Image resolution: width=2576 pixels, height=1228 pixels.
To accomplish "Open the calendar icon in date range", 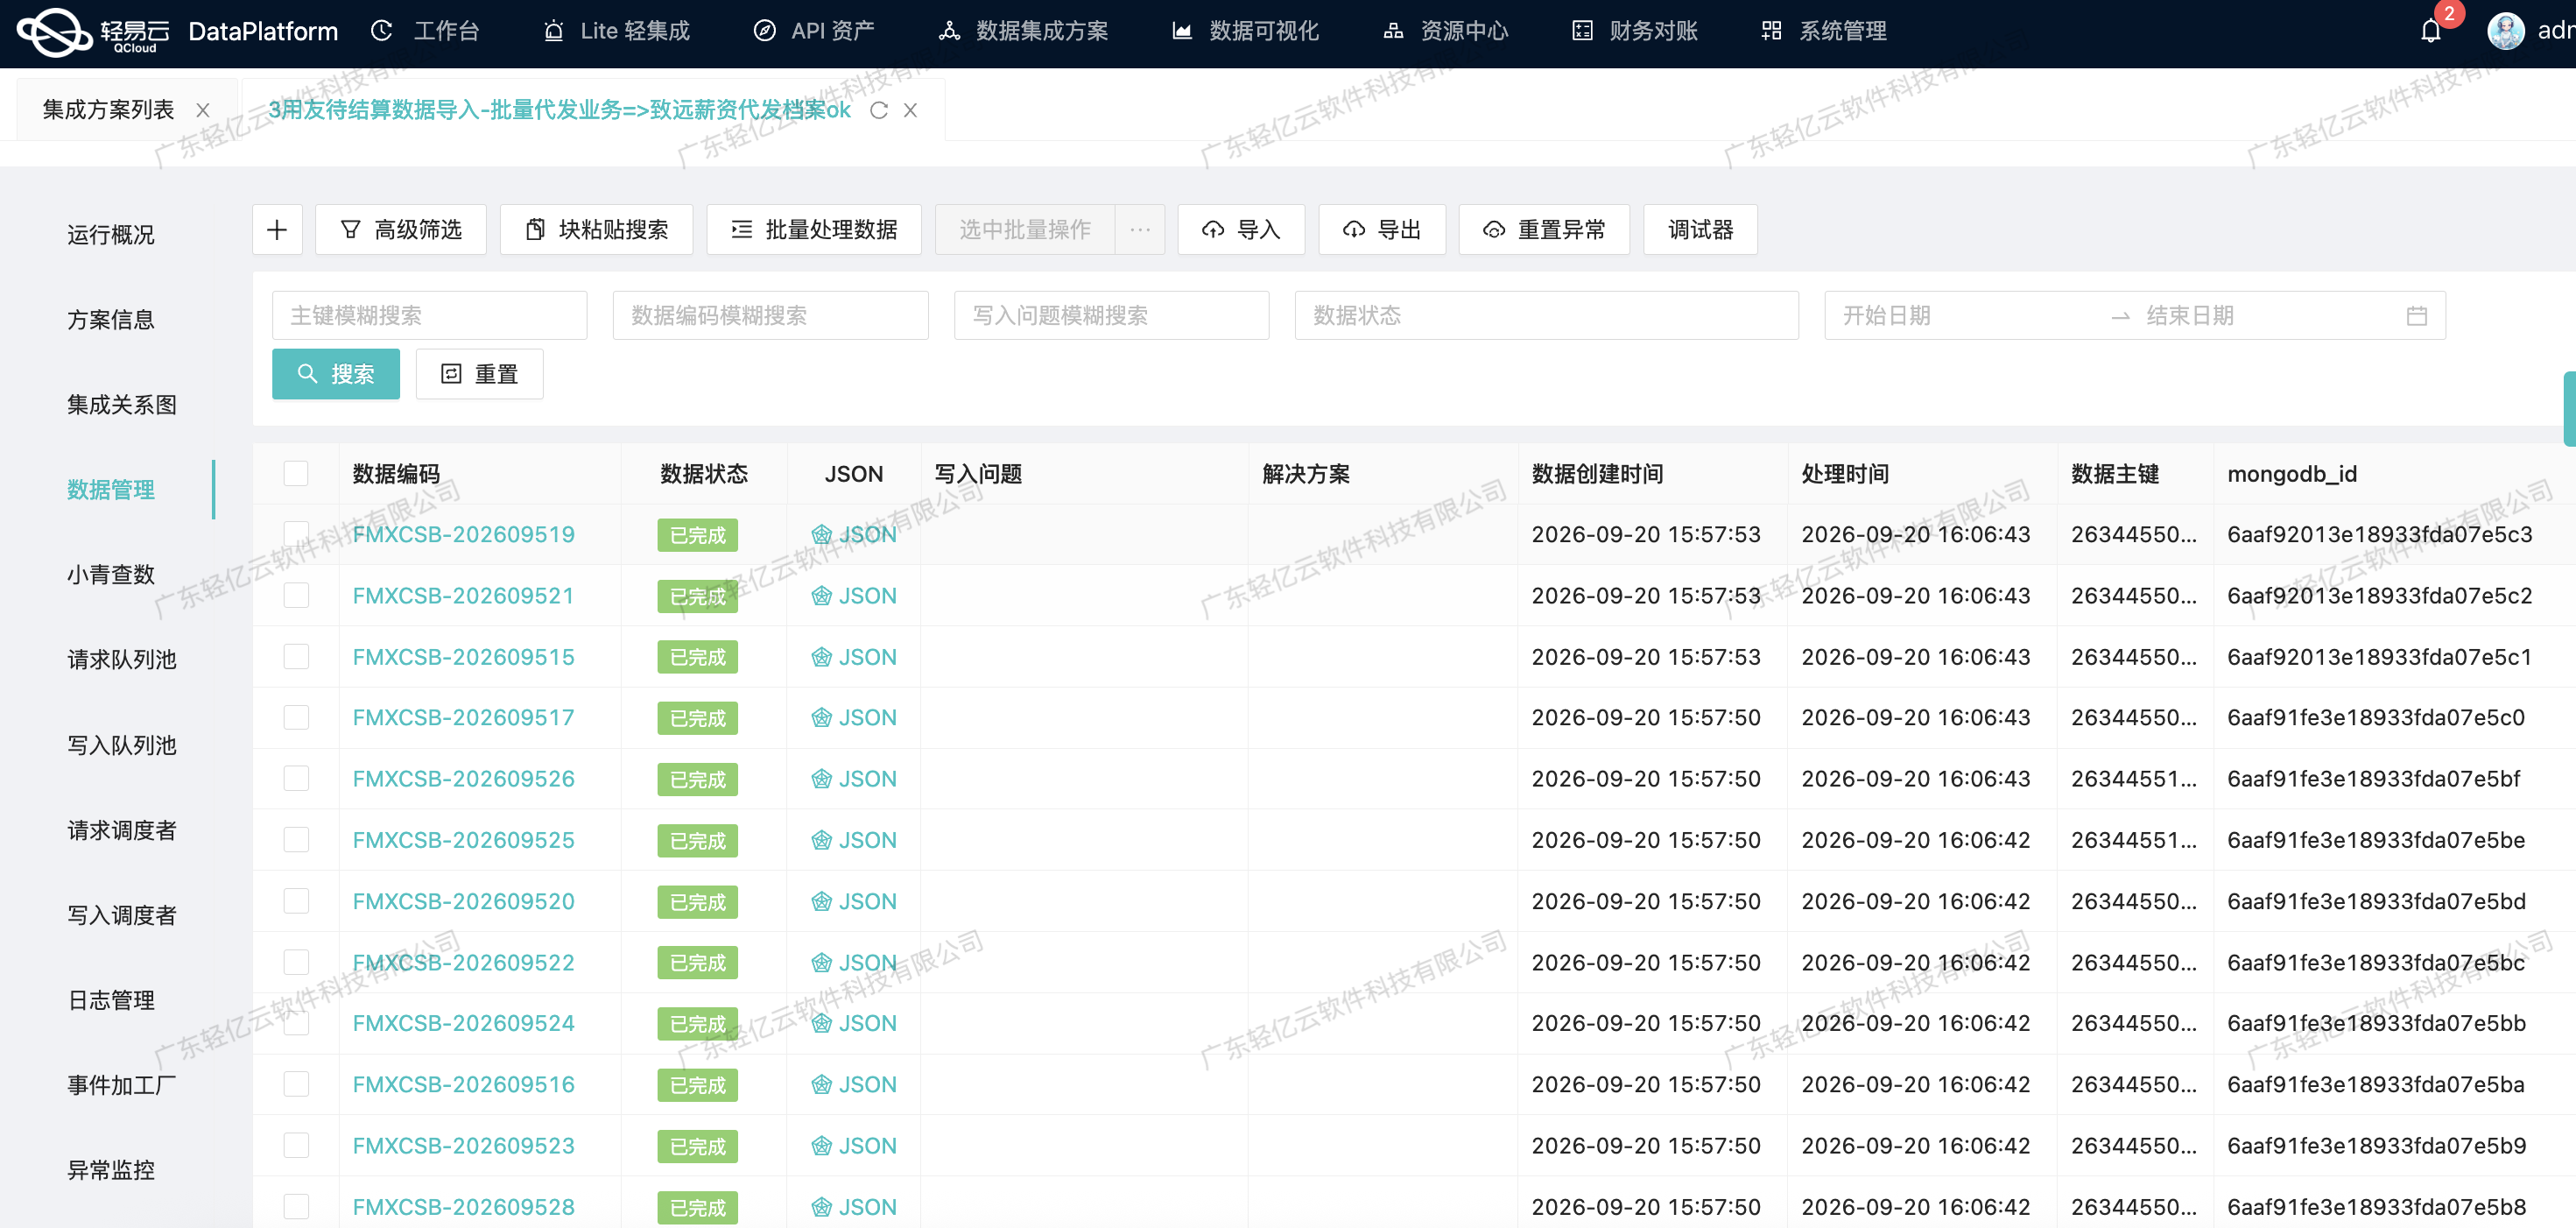I will coord(2416,316).
